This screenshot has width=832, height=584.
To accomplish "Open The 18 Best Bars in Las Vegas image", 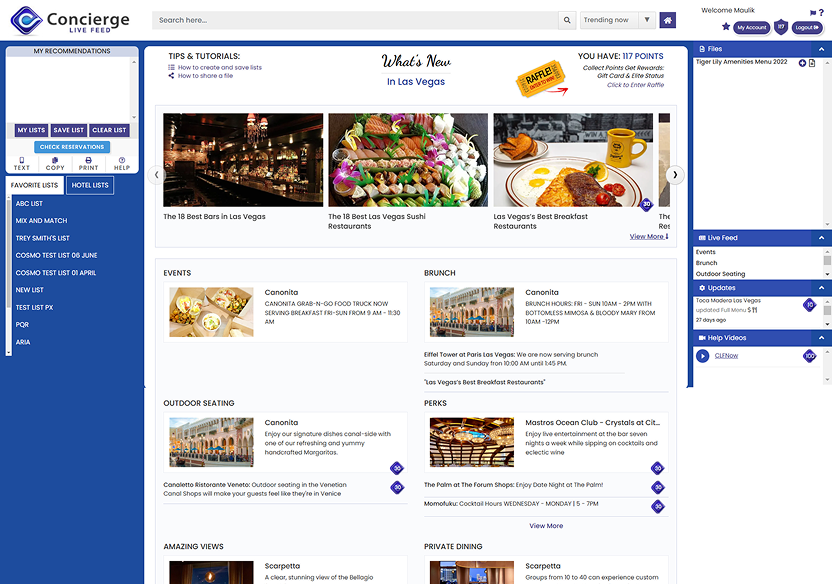I will pos(243,160).
